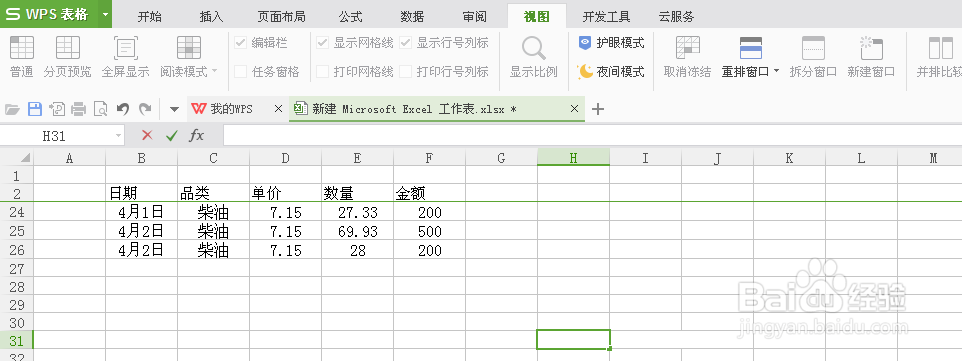Select column B header
This screenshot has width=962, height=361.
coord(141,158)
